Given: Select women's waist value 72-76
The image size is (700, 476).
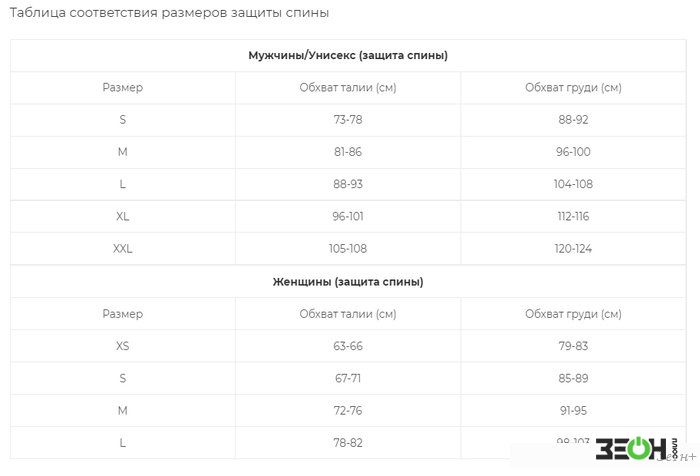Looking at the screenshot, I should [x=348, y=410].
